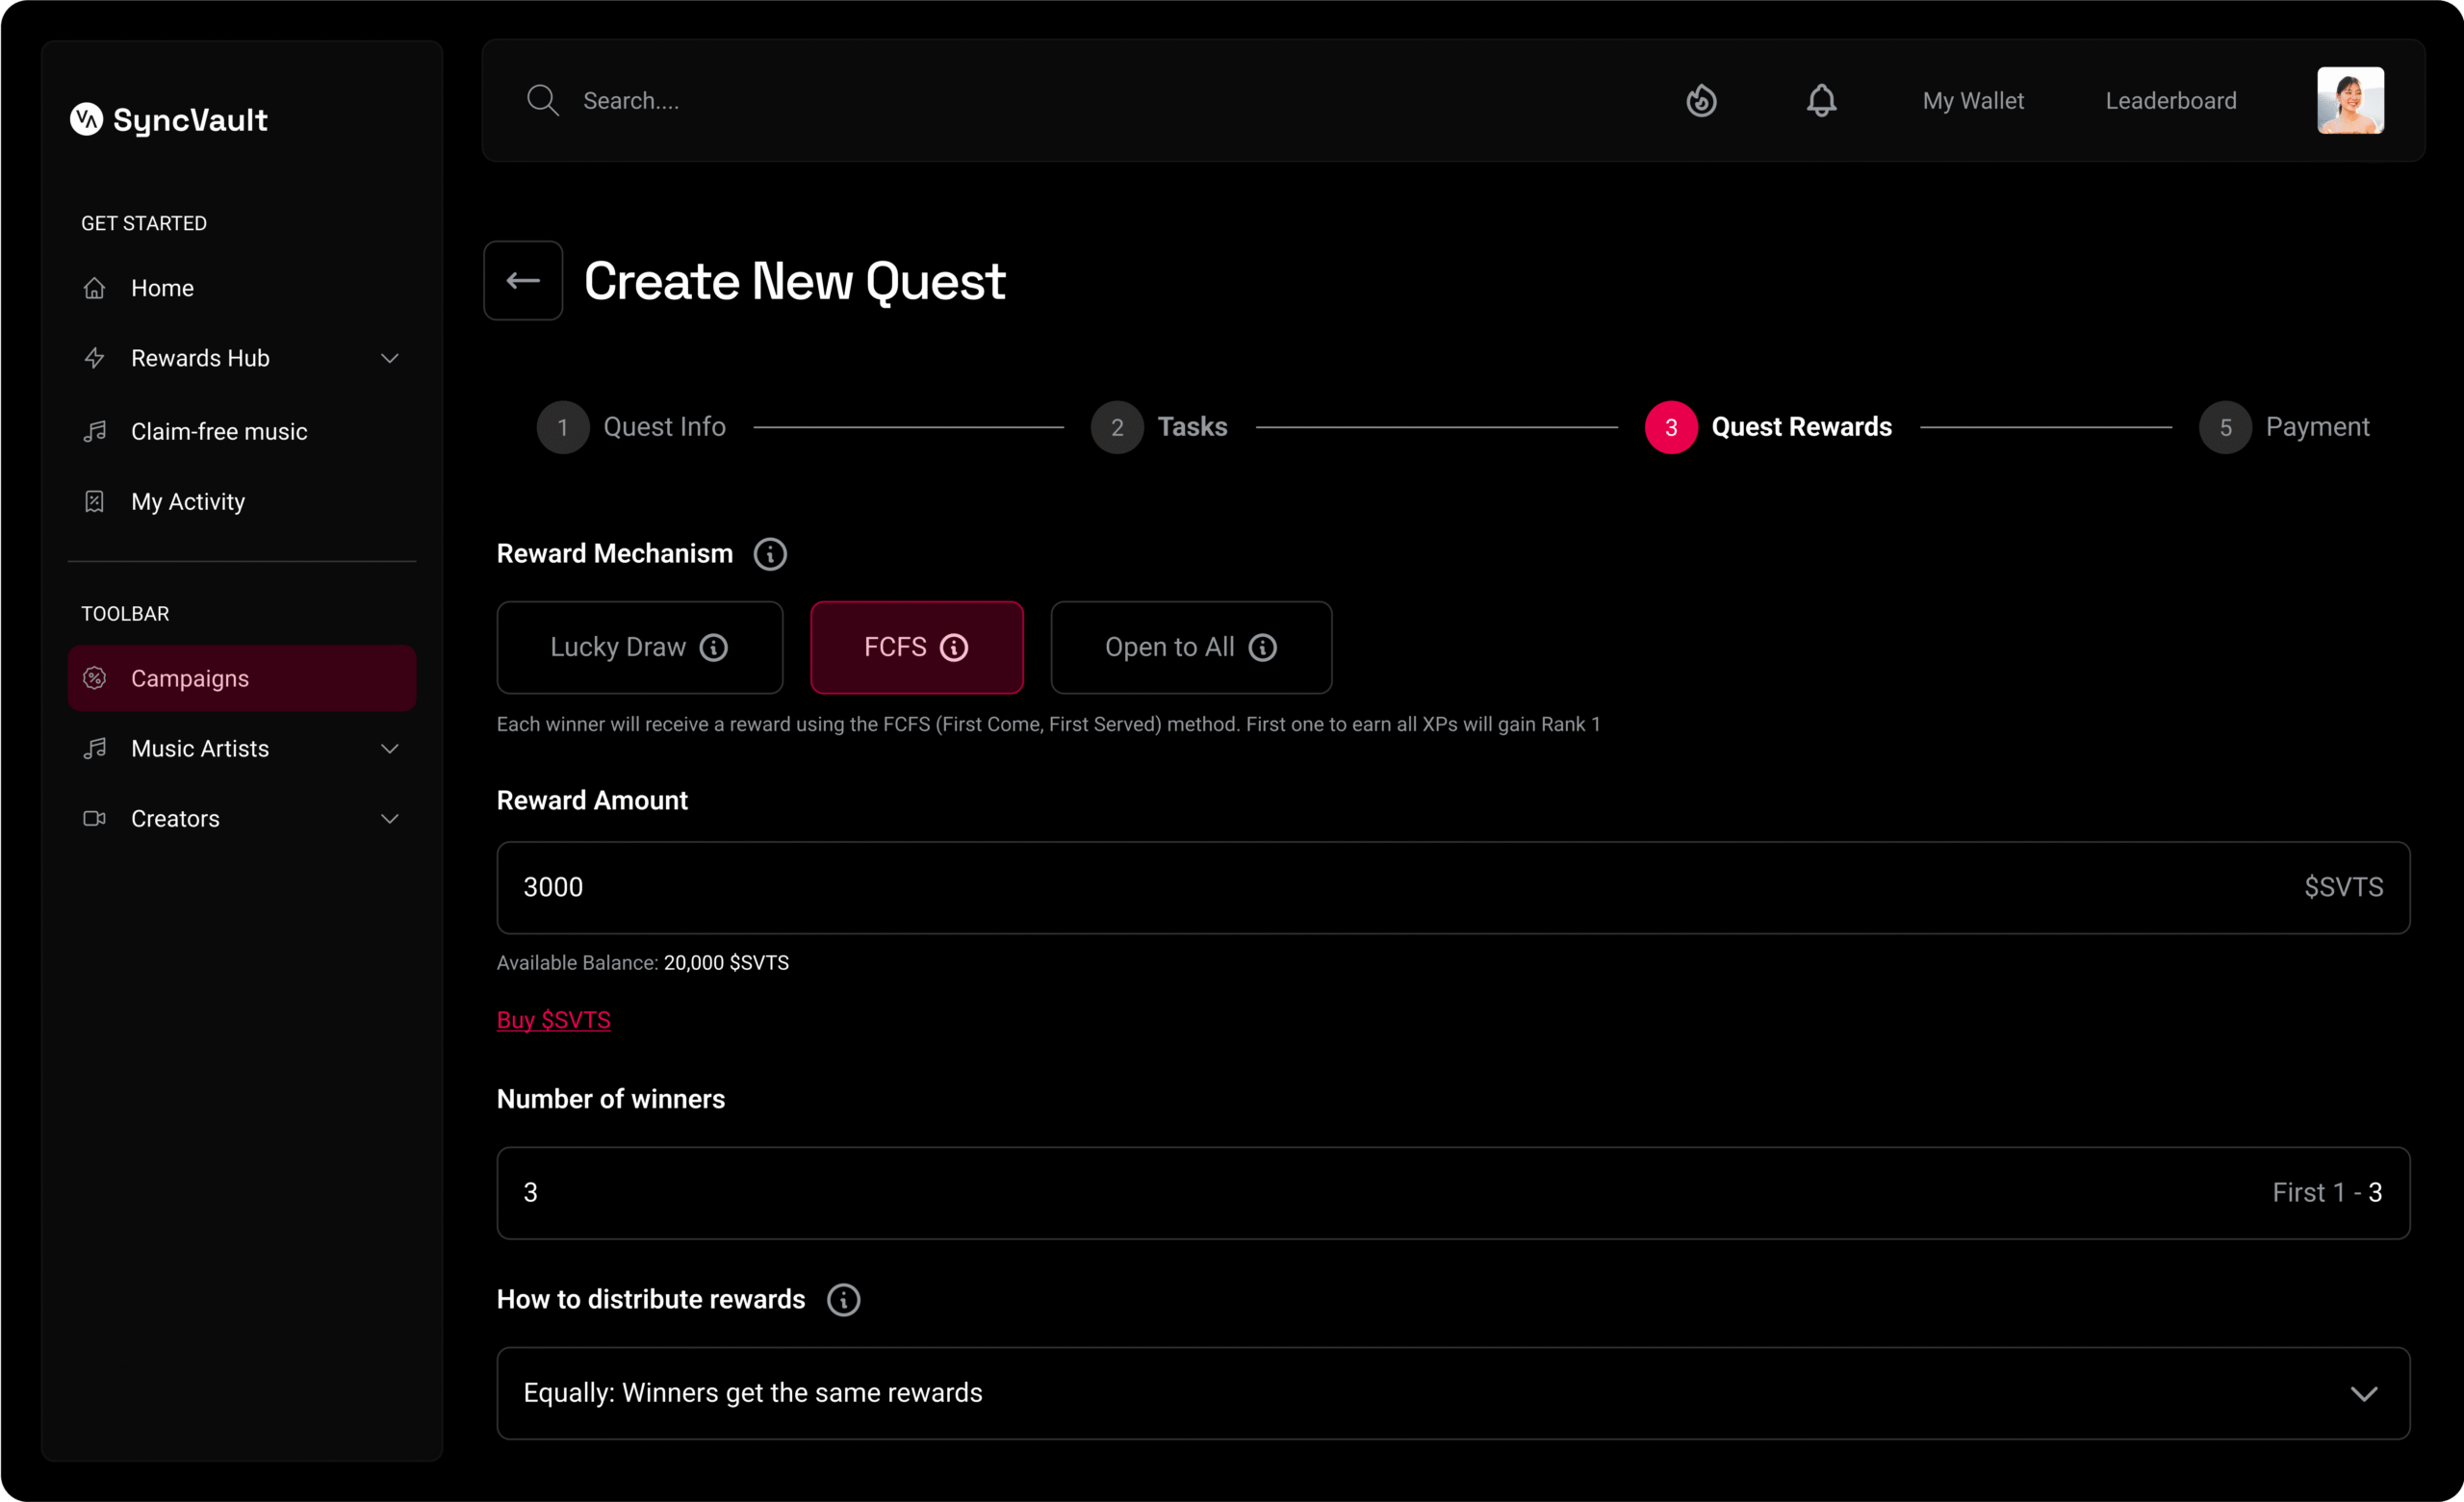This screenshot has height=1502, width=2464.
Task: Expand Music Artists sidebar section
Action: coord(390,749)
